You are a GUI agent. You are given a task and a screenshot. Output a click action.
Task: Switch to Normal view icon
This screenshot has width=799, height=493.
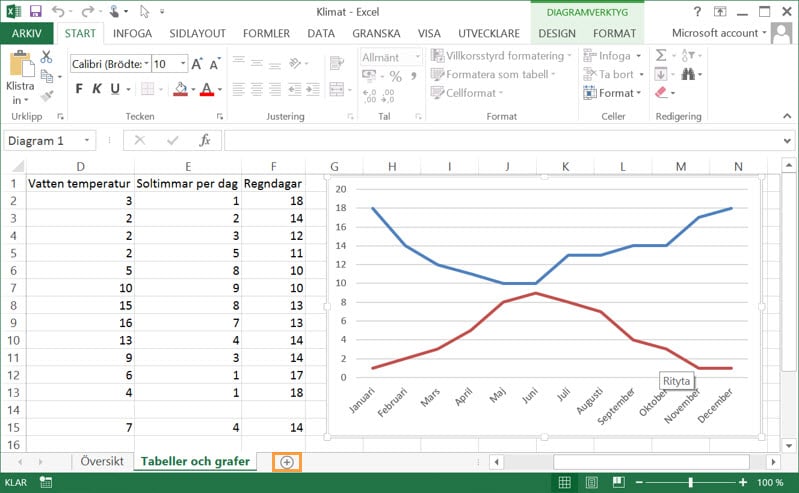565,482
